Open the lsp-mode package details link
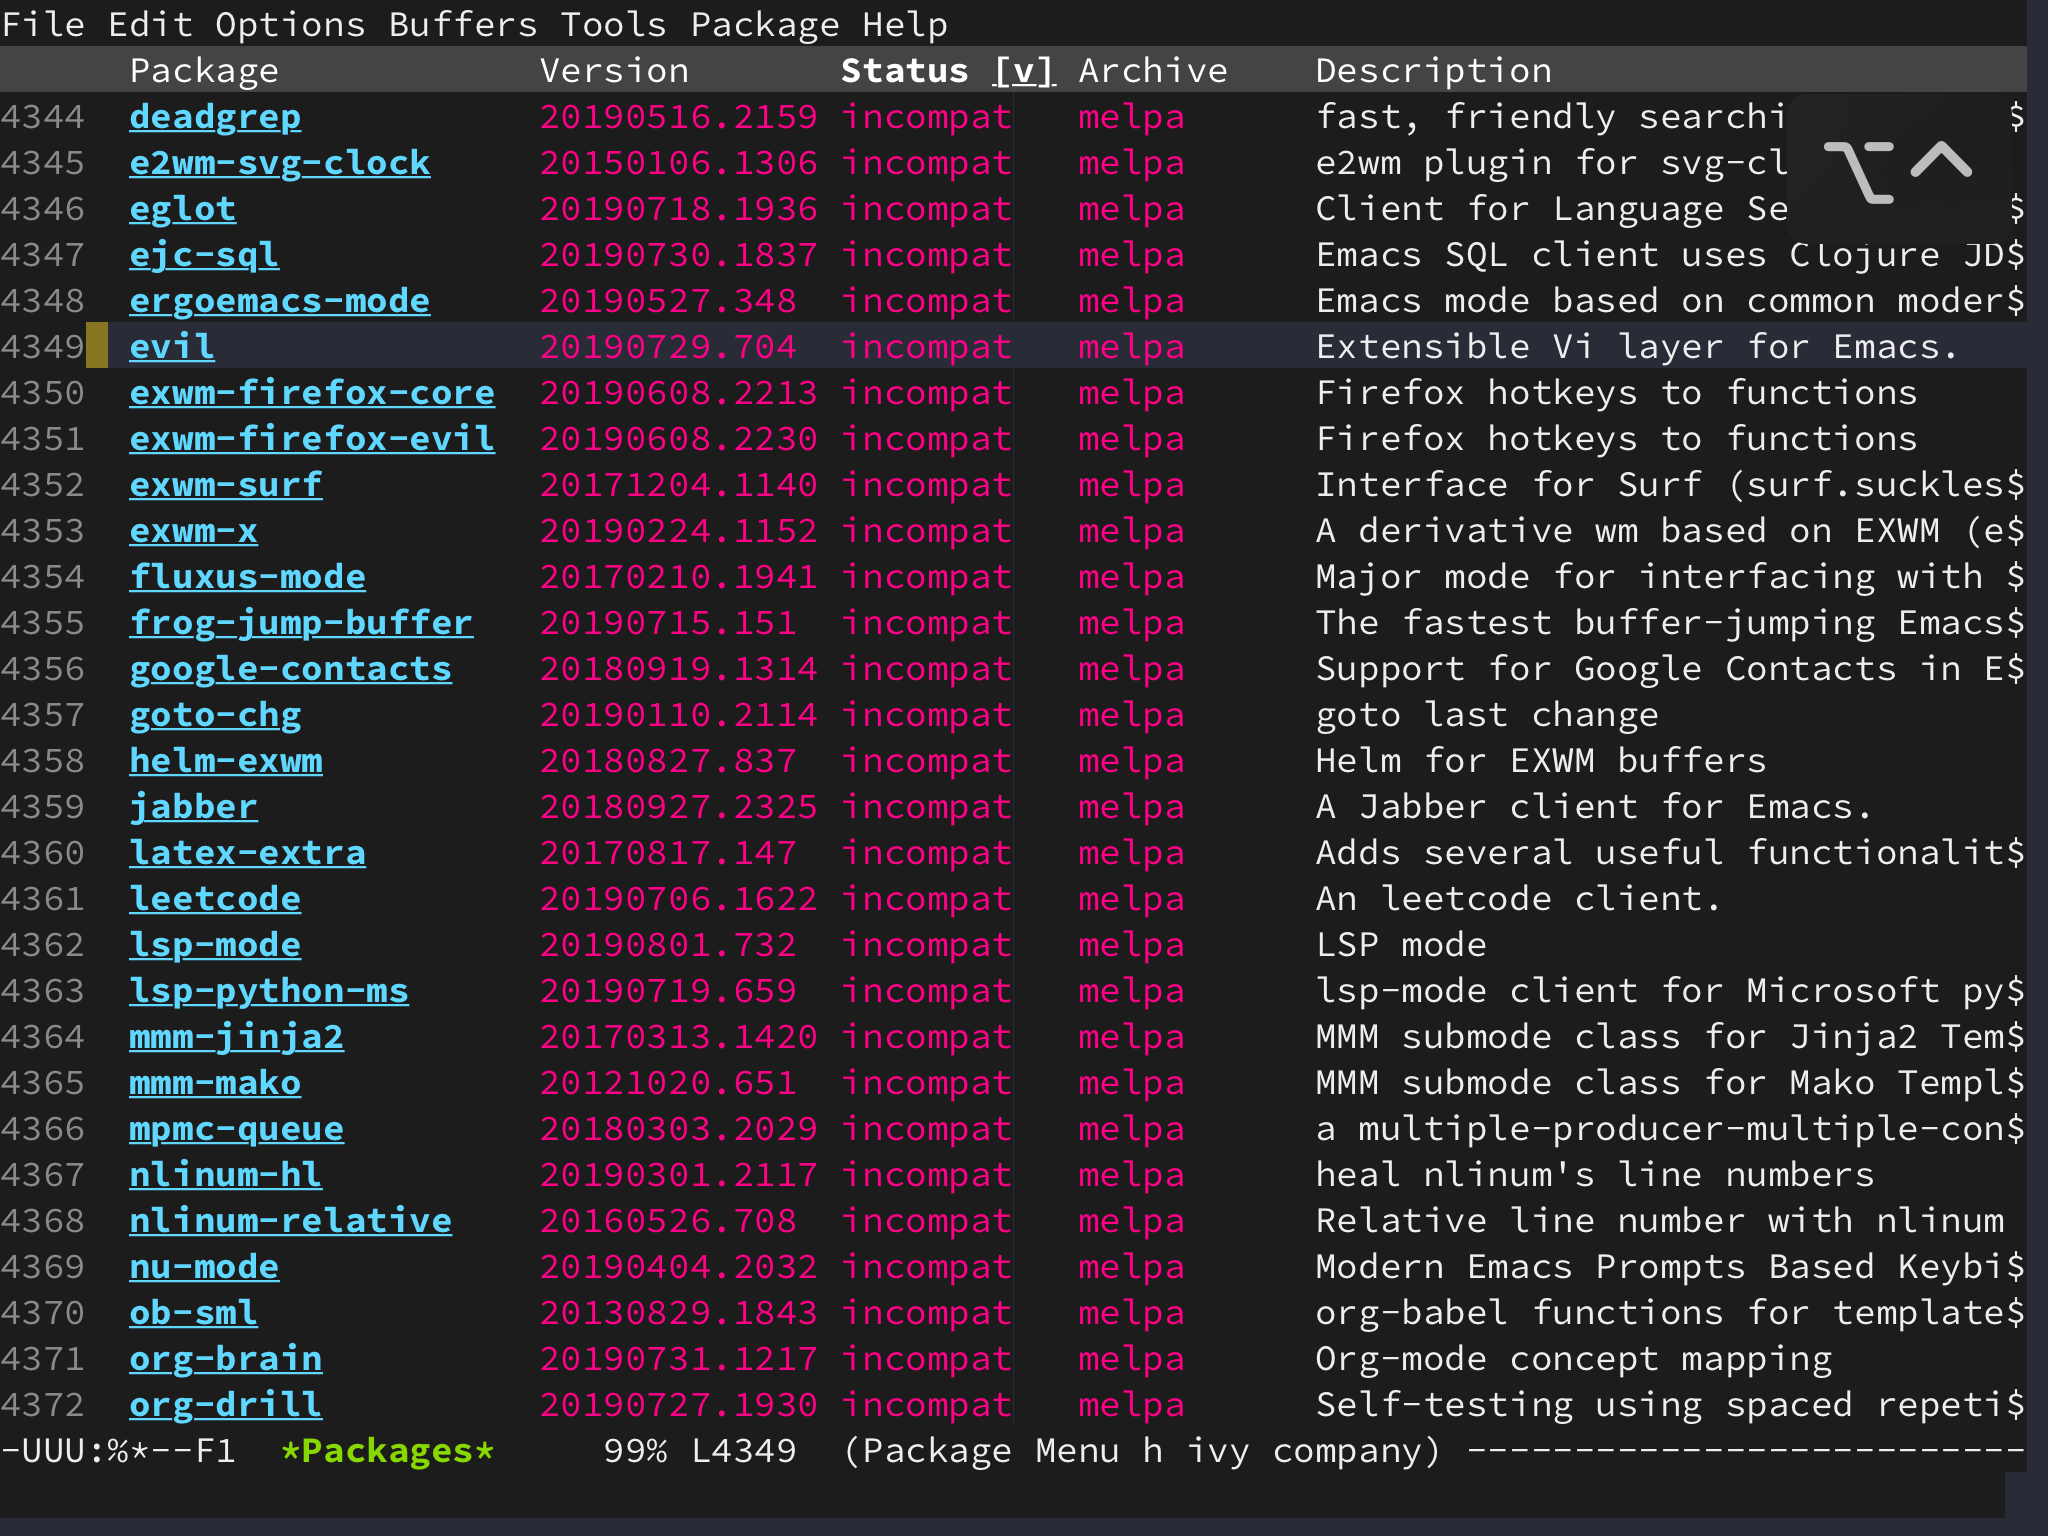The width and height of the screenshot is (2048, 1536). click(214, 944)
